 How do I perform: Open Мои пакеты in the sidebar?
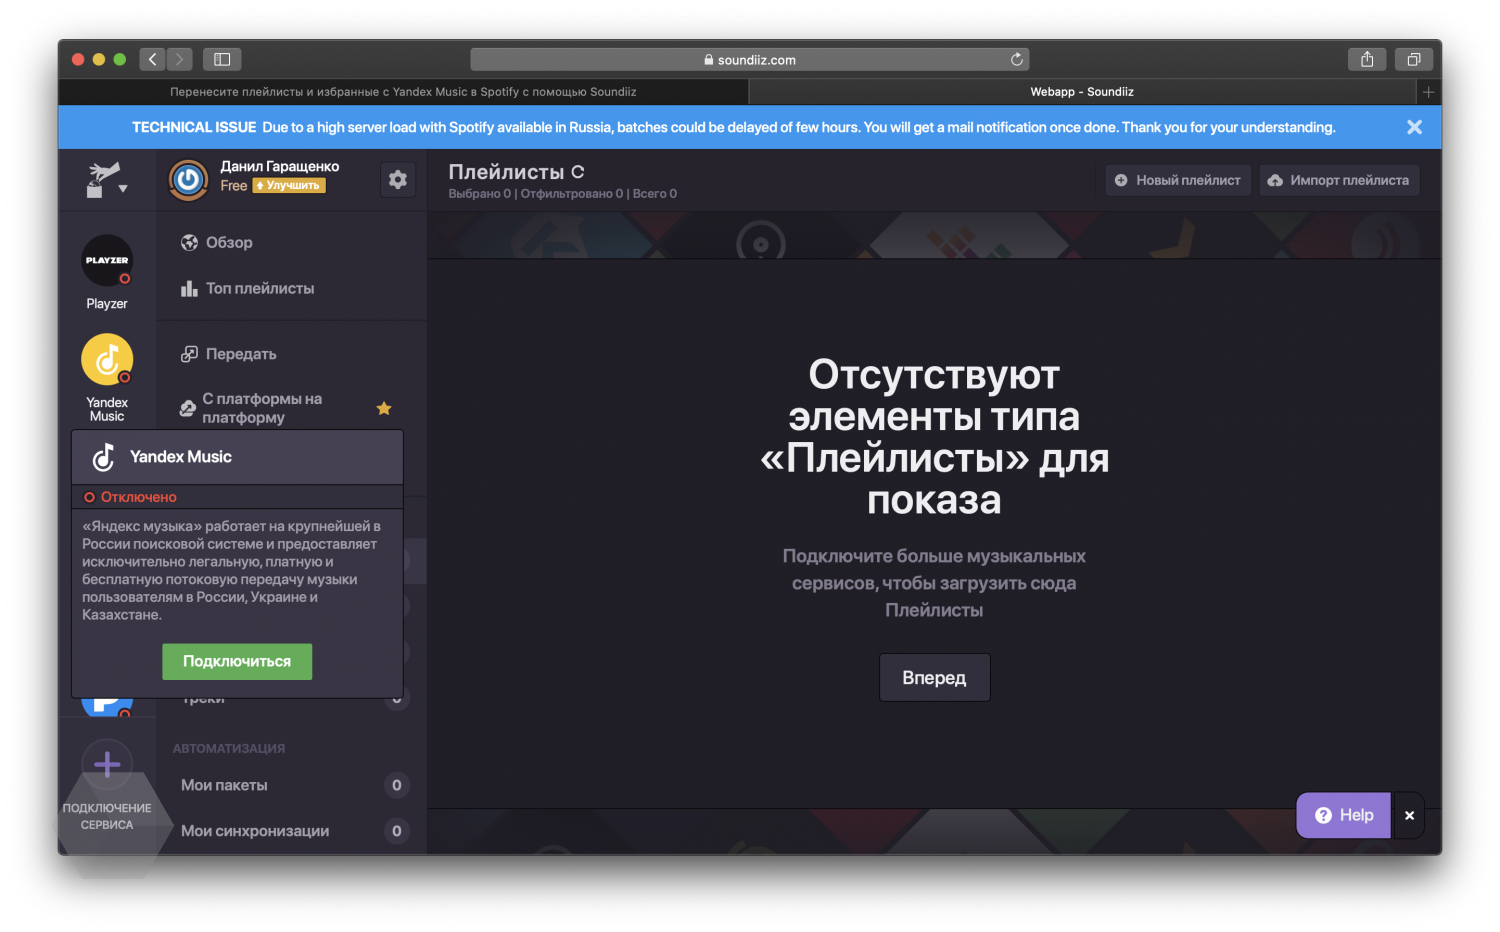click(224, 785)
